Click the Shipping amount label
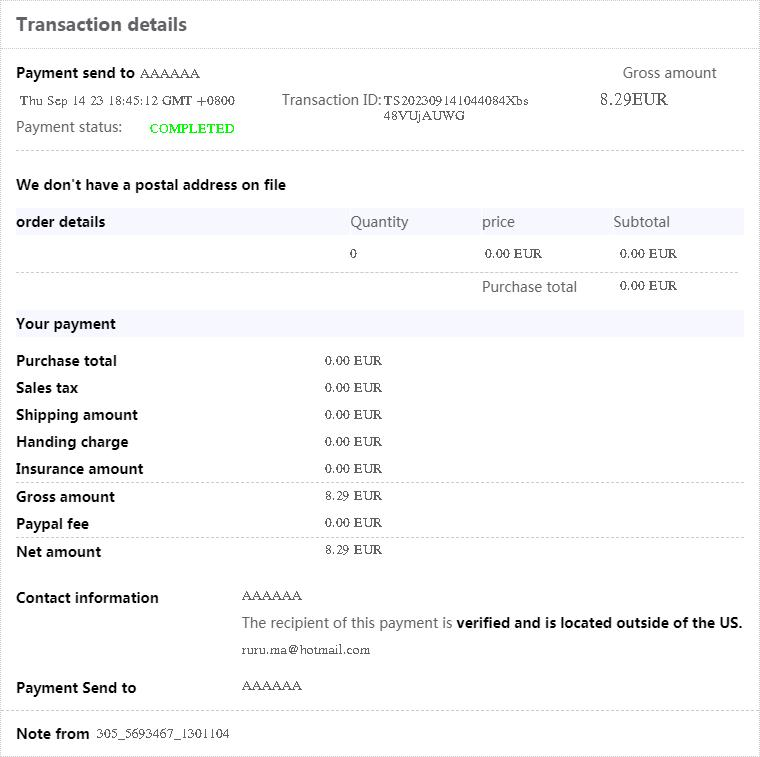 pos(77,415)
